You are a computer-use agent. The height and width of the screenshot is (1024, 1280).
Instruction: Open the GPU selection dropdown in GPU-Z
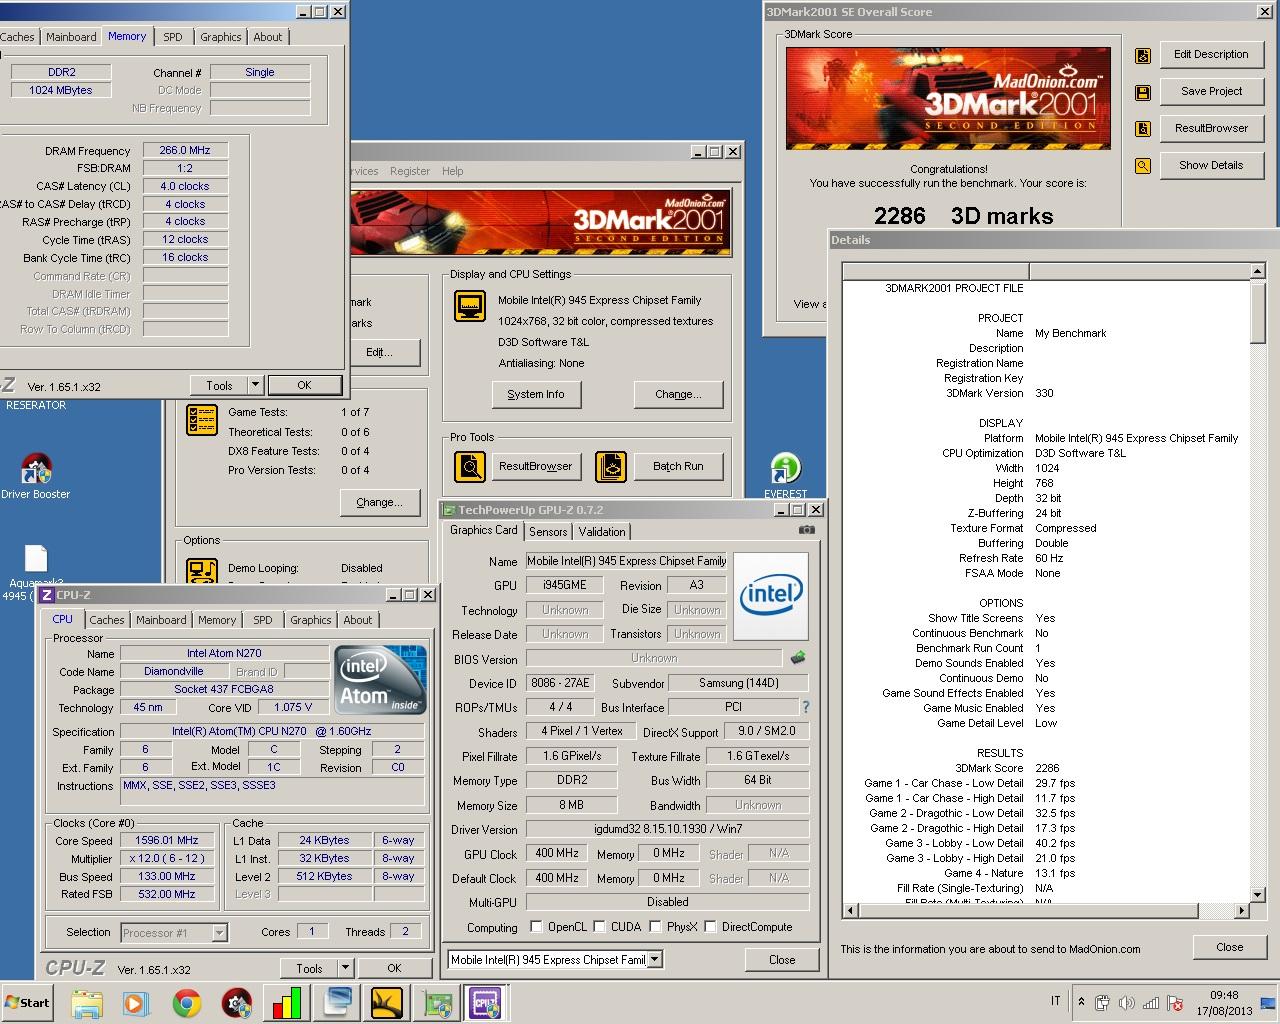[654, 960]
